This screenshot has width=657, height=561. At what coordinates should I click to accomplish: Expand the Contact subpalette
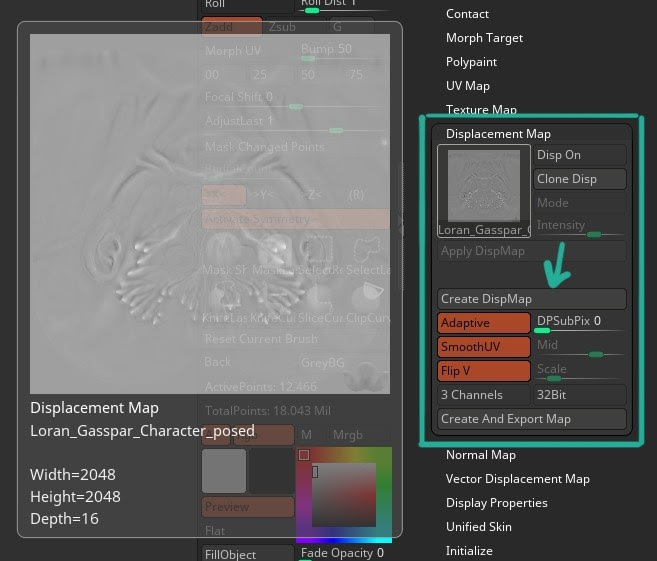point(467,14)
